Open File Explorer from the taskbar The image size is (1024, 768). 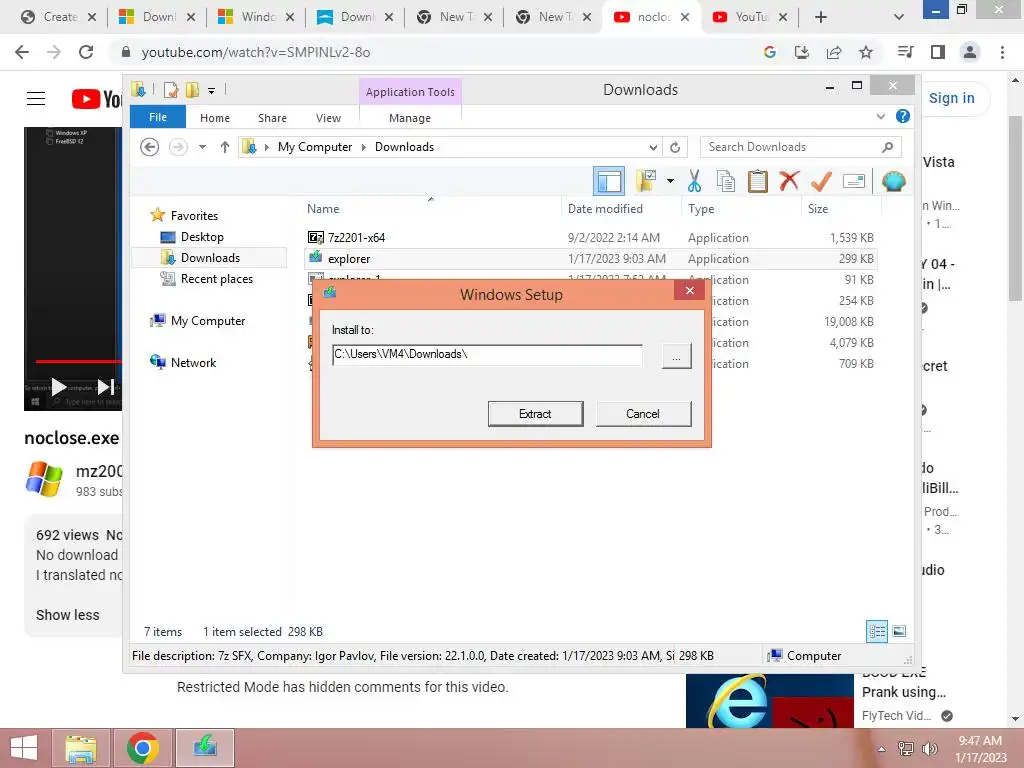[80, 748]
